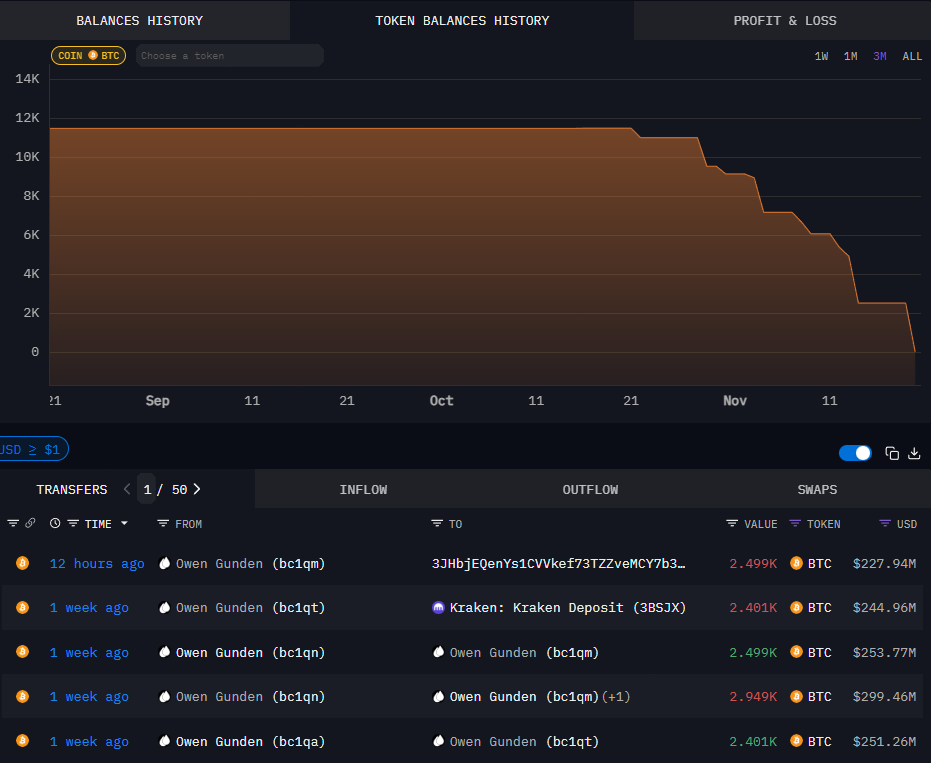The height and width of the screenshot is (763, 931).
Task: Click the download chart data icon
Action: tap(914, 452)
